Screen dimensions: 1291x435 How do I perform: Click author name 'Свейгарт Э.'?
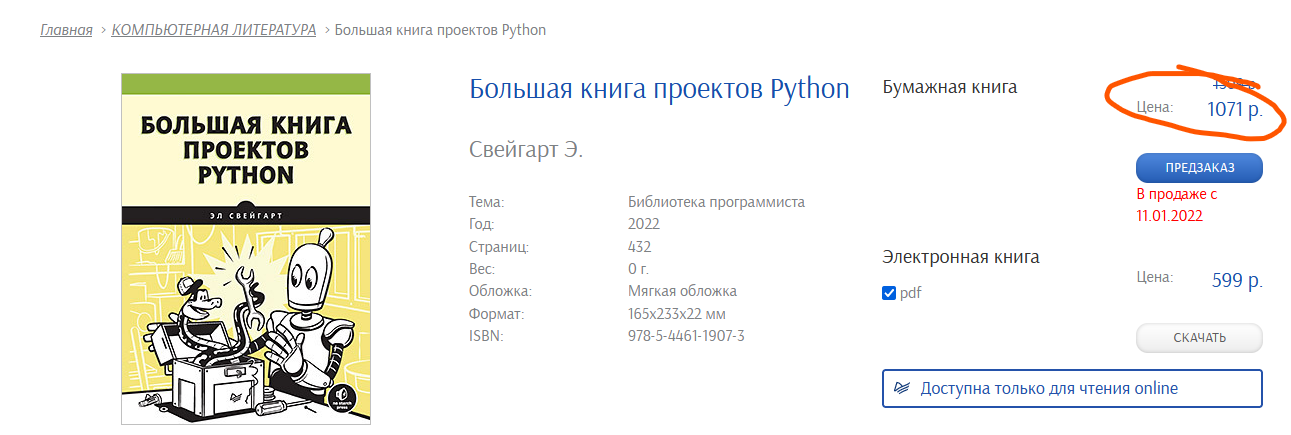click(526, 150)
